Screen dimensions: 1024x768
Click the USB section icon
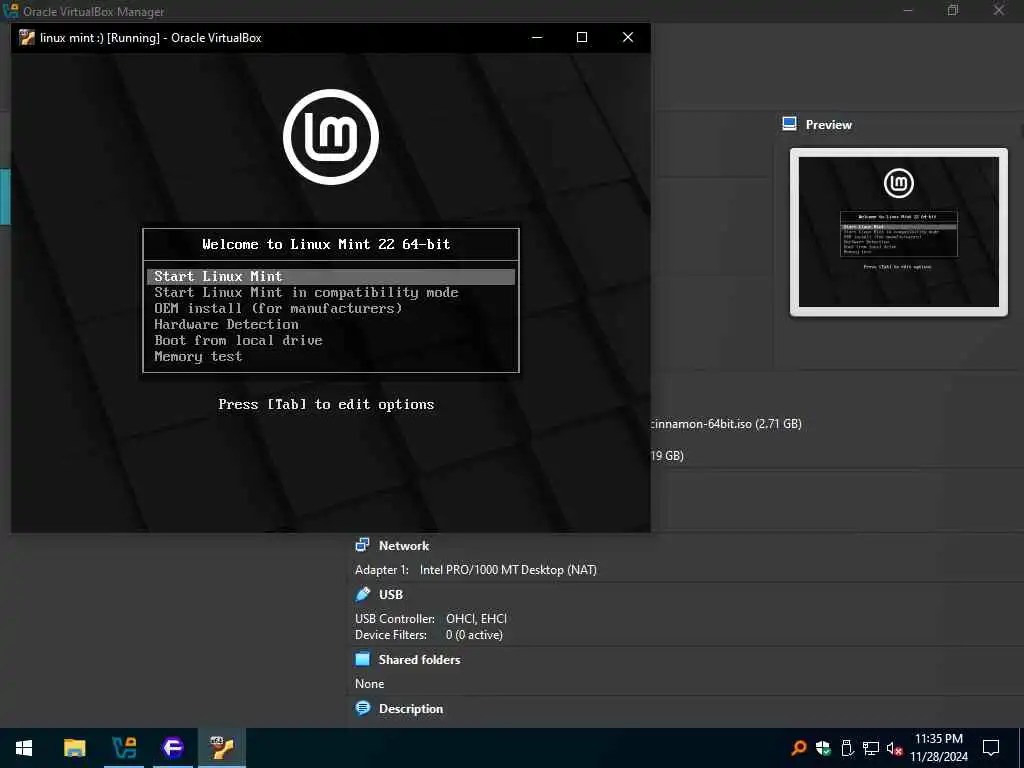pyautogui.click(x=362, y=594)
